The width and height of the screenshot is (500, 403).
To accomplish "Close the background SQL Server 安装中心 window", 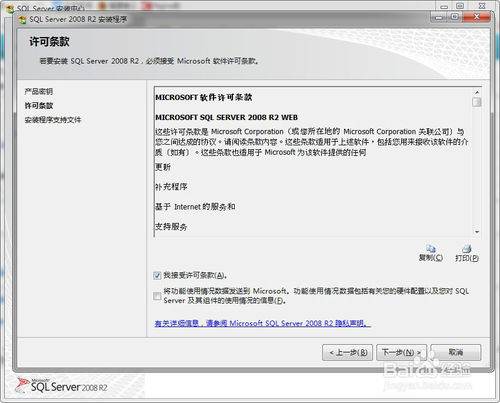I will tap(482, 6).
